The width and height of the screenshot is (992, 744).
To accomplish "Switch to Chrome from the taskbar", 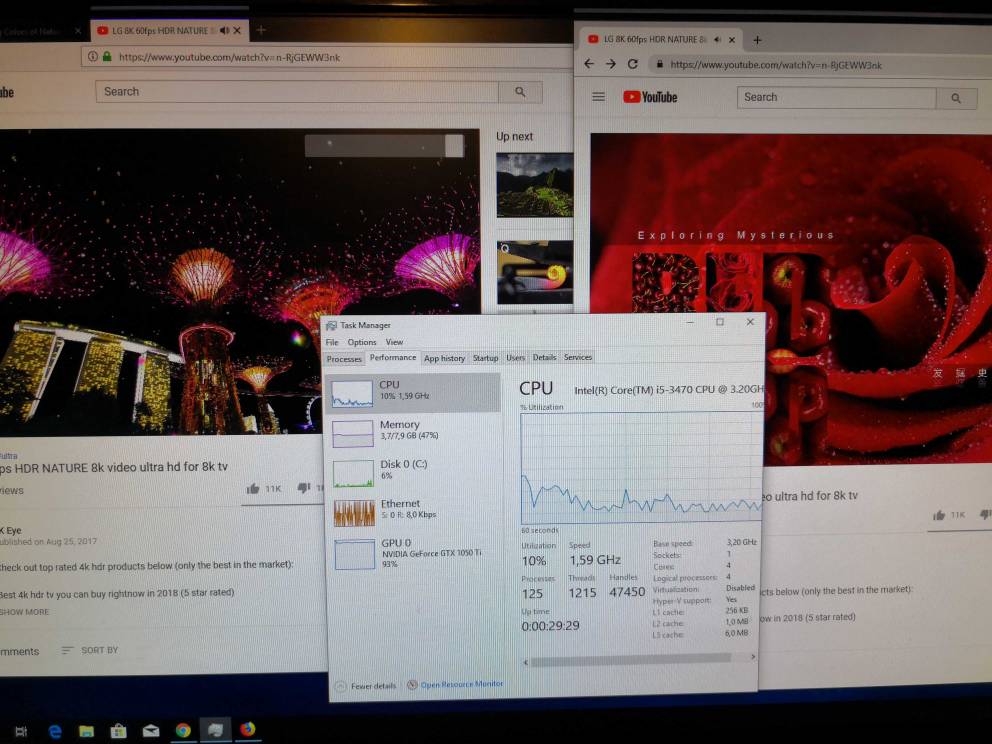I will [183, 731].
